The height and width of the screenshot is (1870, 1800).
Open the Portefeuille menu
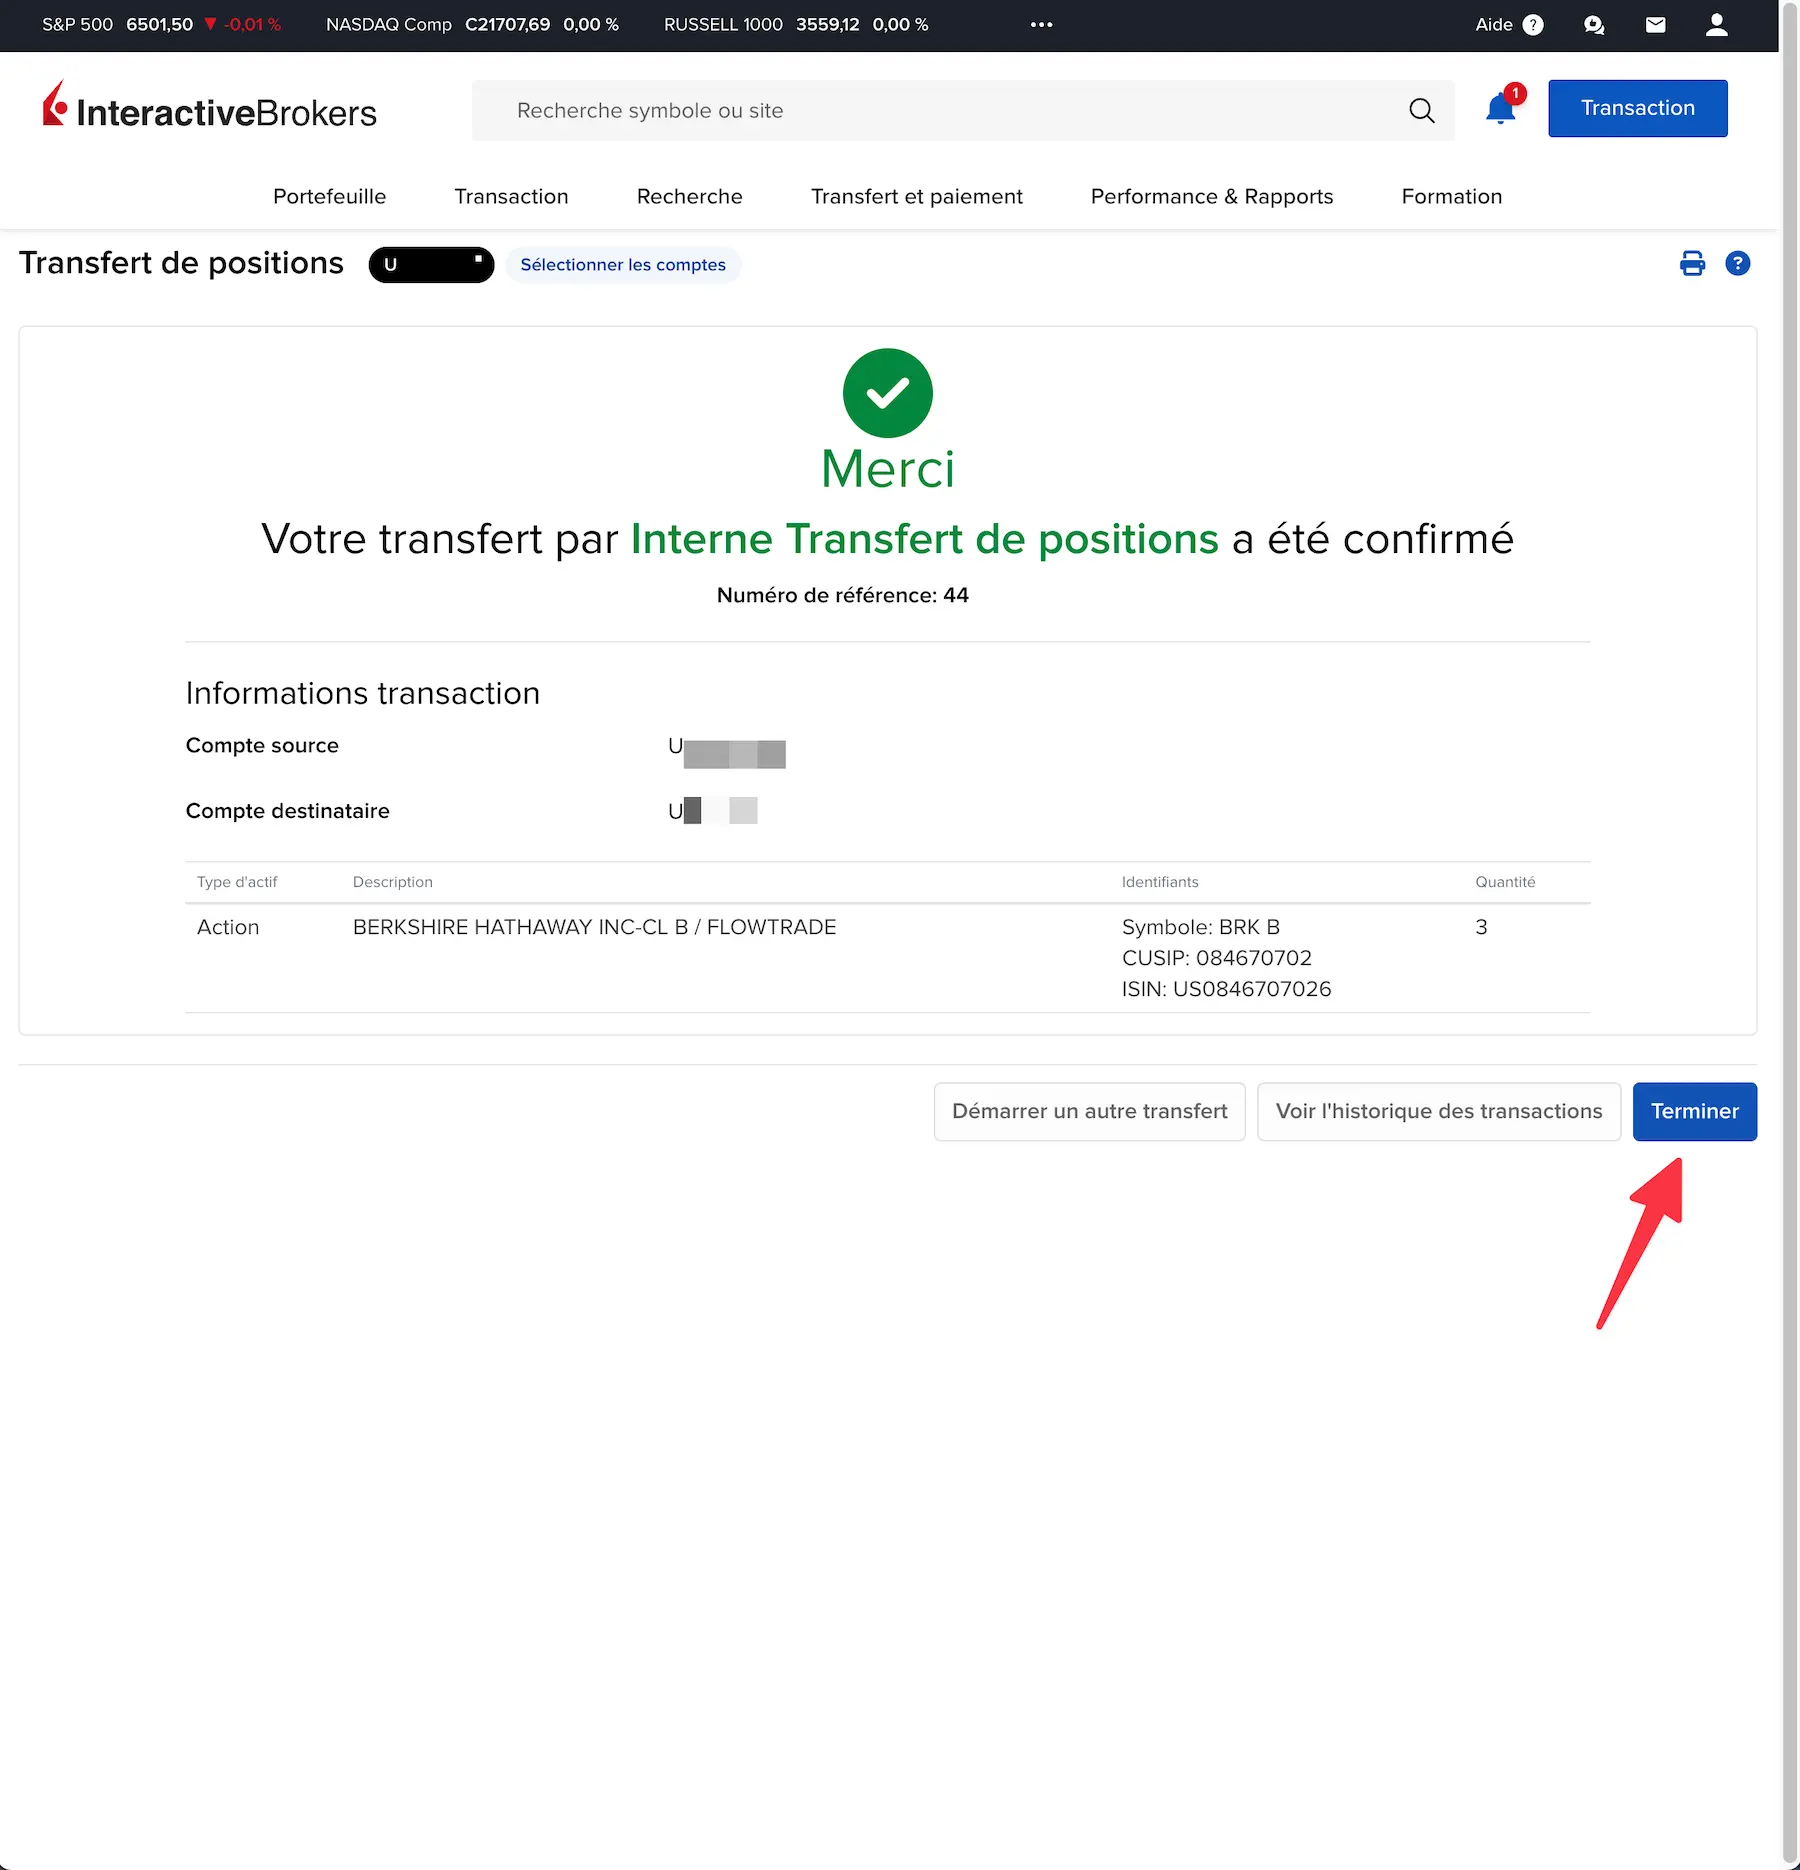tap(330, 196)
